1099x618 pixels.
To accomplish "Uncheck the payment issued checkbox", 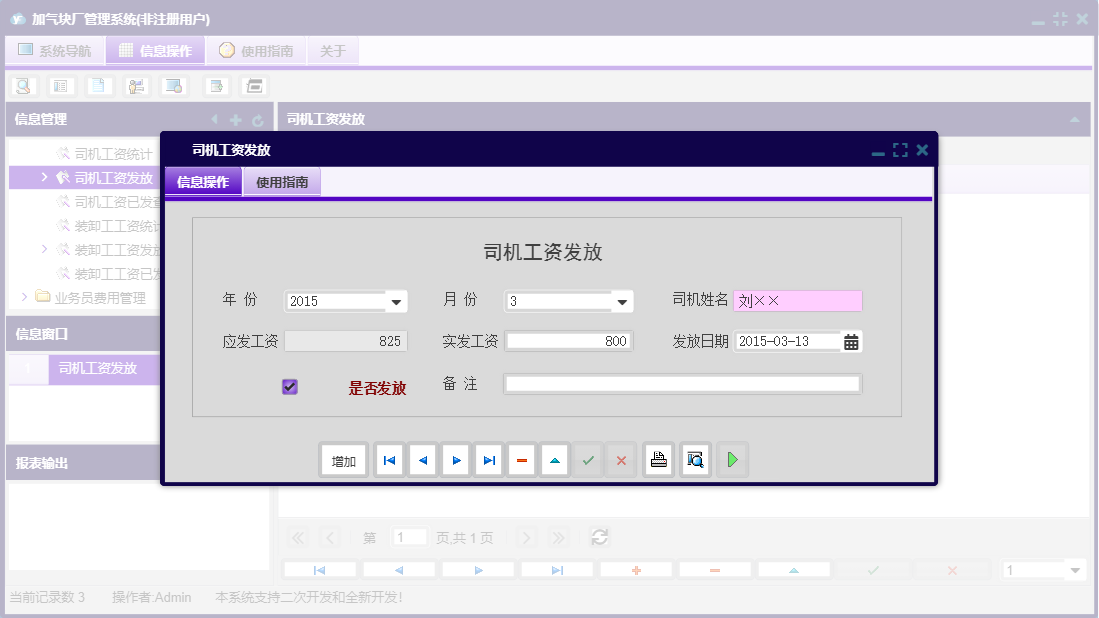I will (x=289, y=386).
